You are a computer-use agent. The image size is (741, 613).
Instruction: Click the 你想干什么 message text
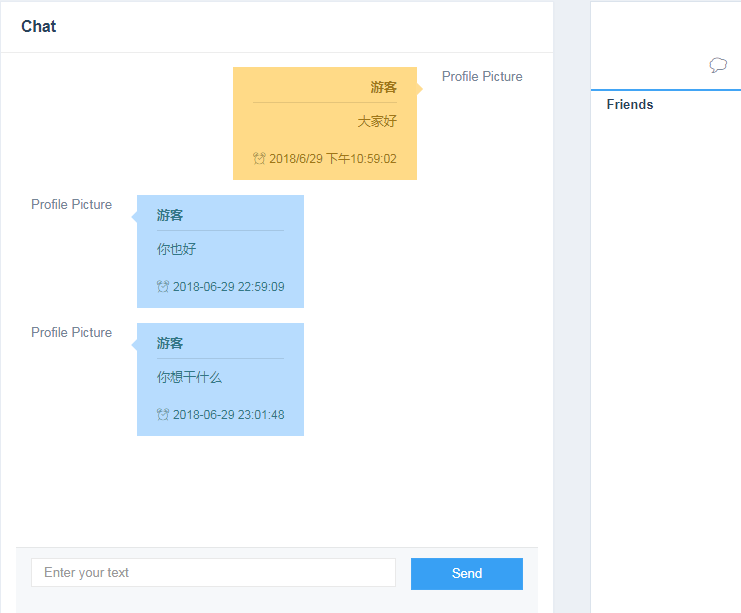pyautogui.click(x=189, y=377)
